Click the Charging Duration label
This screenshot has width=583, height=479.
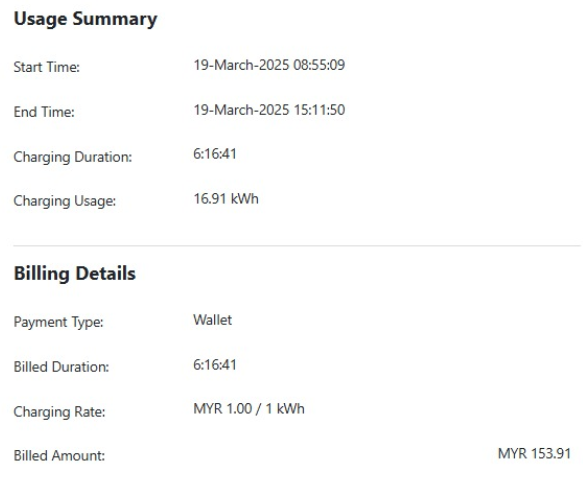(x=73, y=157)
